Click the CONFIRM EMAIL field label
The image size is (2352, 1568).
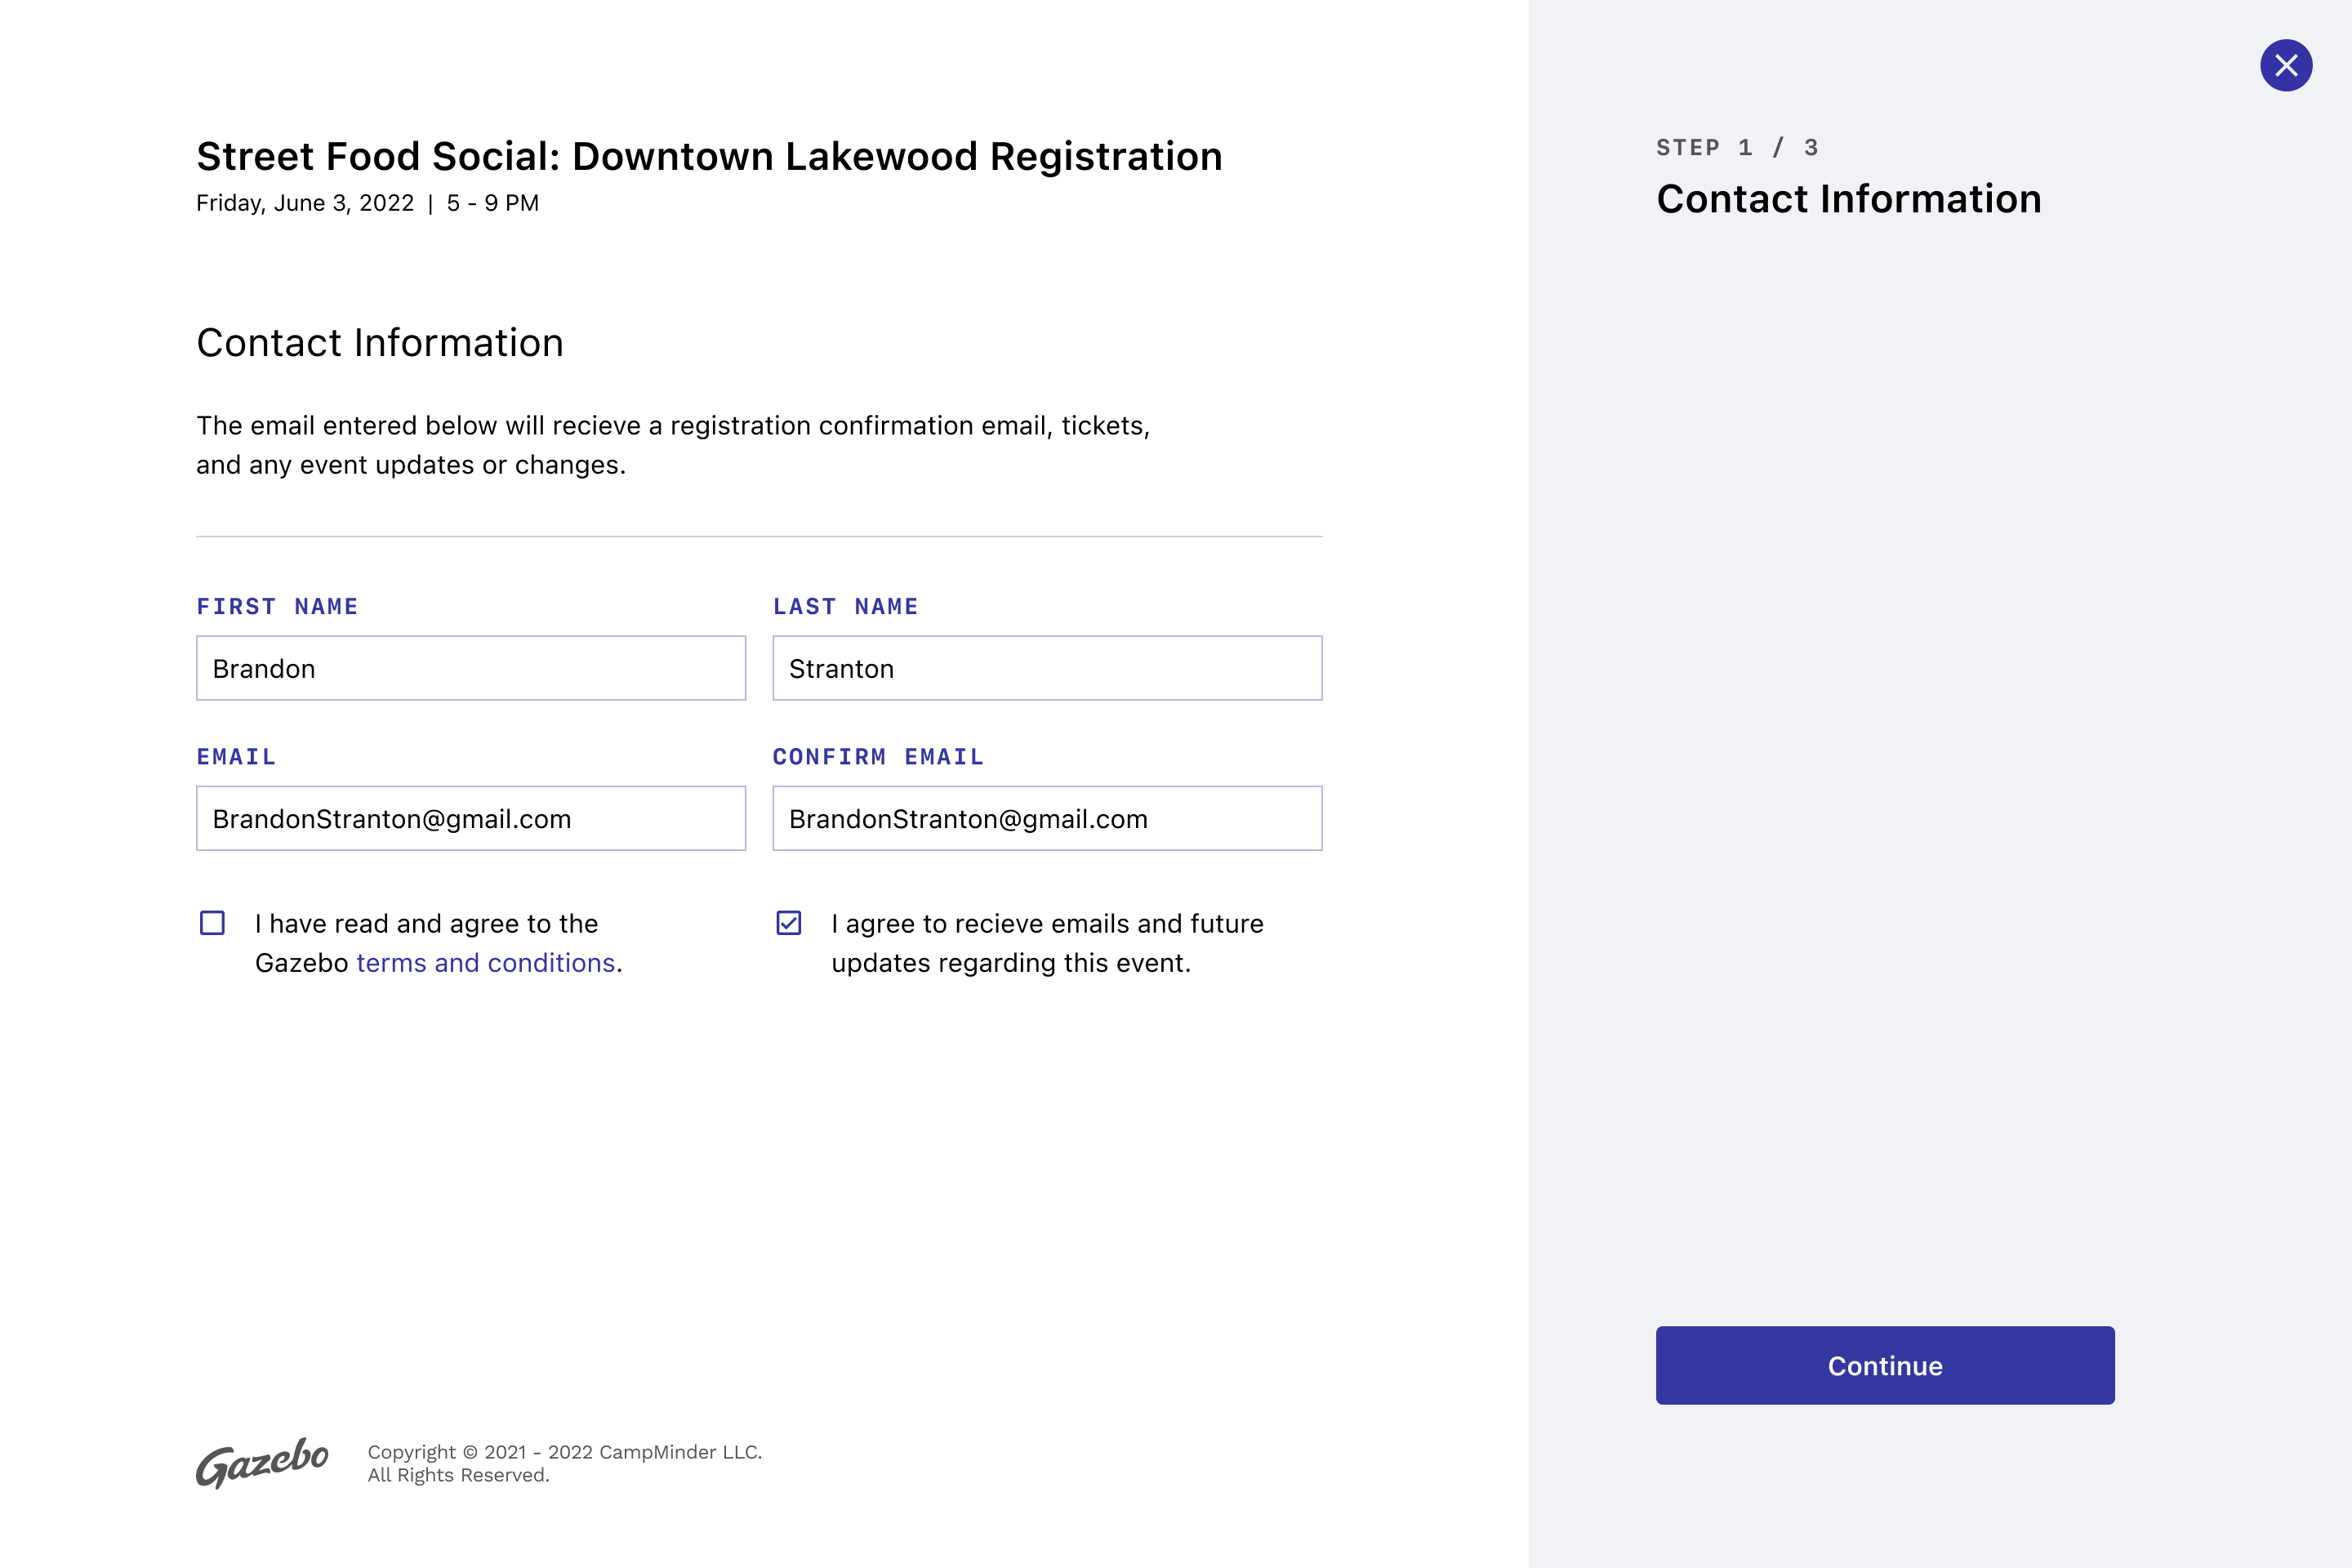click(878, 757)
